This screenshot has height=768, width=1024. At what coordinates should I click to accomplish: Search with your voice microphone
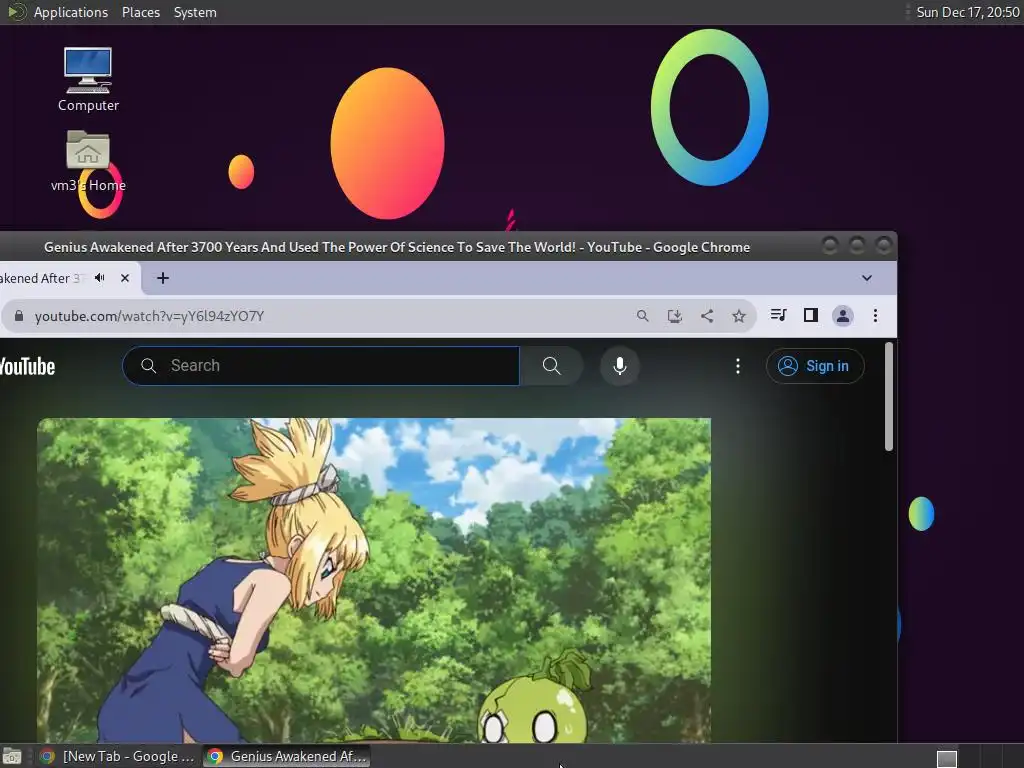[620, 366]
